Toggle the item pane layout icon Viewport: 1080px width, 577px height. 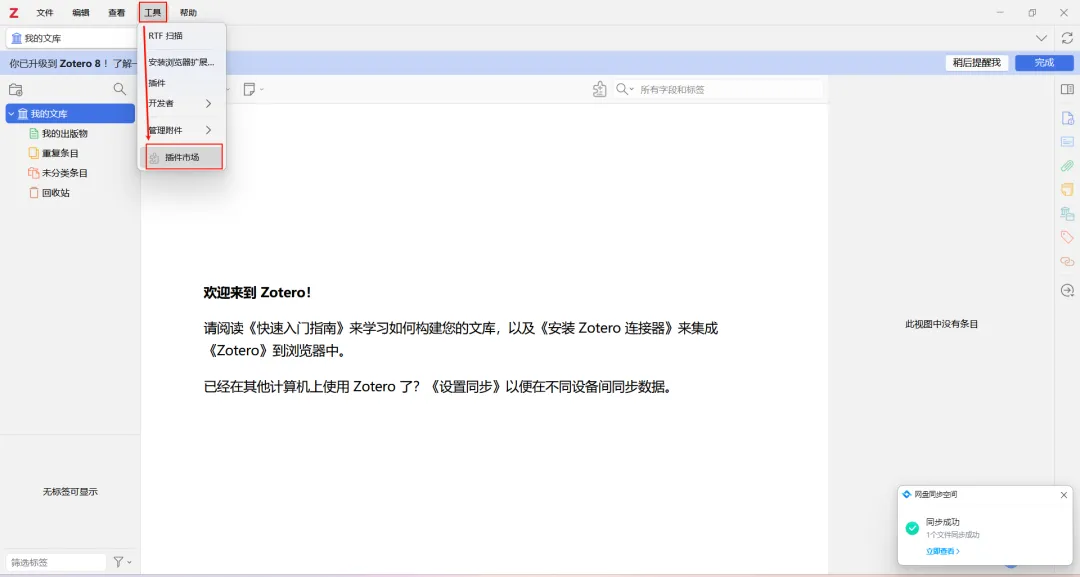(1067, 90)
